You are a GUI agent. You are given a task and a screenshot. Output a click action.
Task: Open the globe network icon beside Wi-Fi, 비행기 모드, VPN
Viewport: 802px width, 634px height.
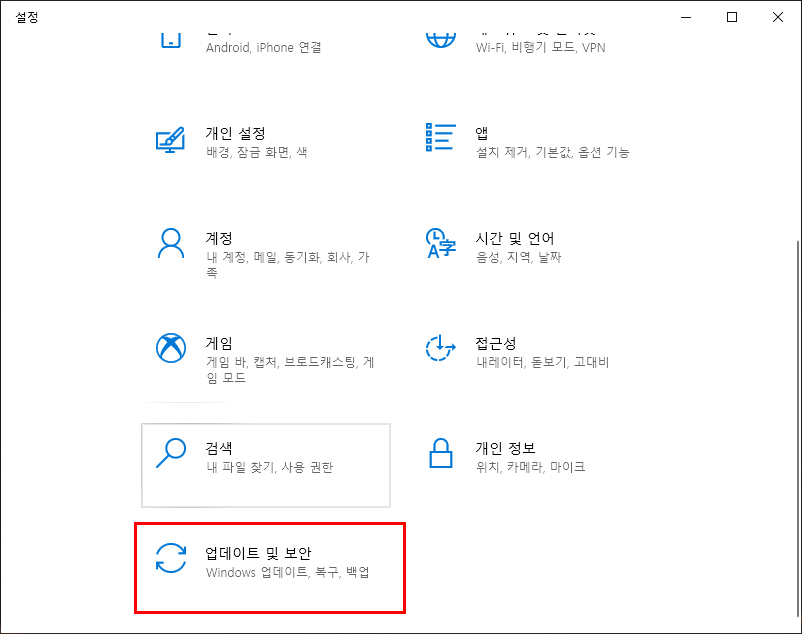click(x=440, y=40)
